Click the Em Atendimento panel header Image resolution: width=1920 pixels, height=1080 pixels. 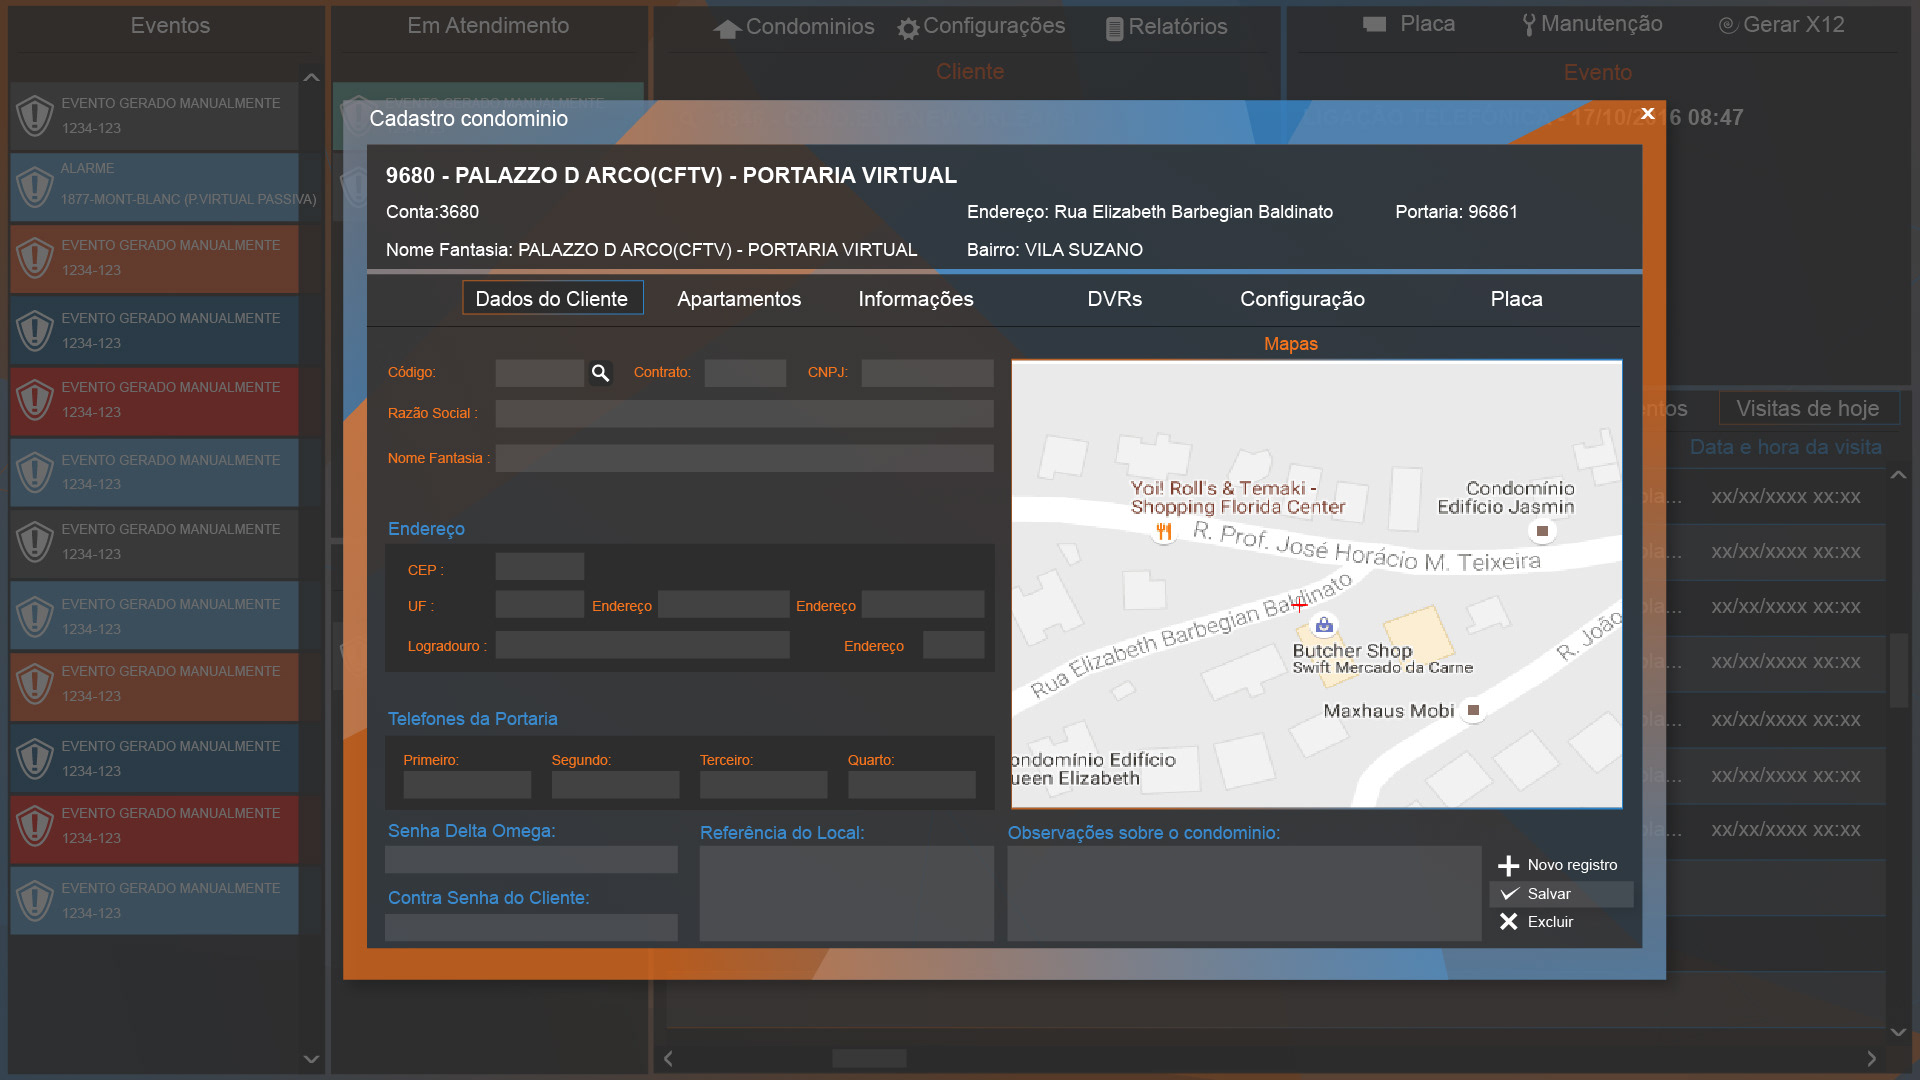point(488,26)
